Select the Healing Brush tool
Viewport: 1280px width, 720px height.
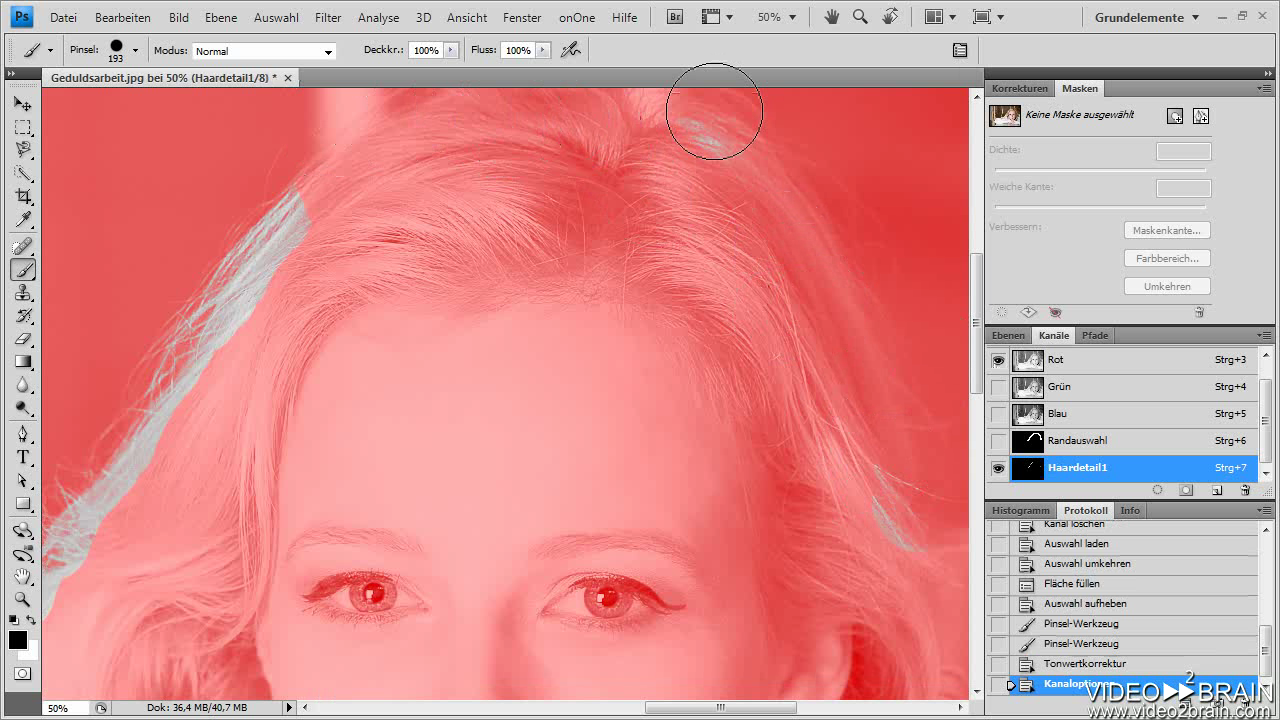coord(23,246)
